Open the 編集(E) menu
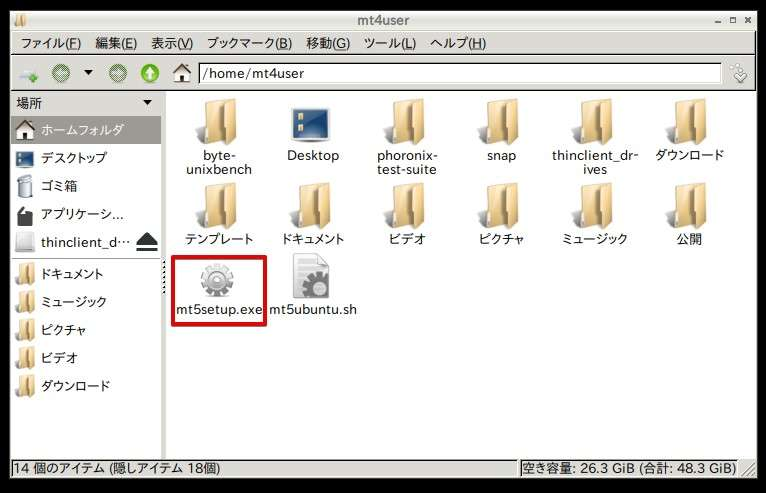 [x=116, y=43]
